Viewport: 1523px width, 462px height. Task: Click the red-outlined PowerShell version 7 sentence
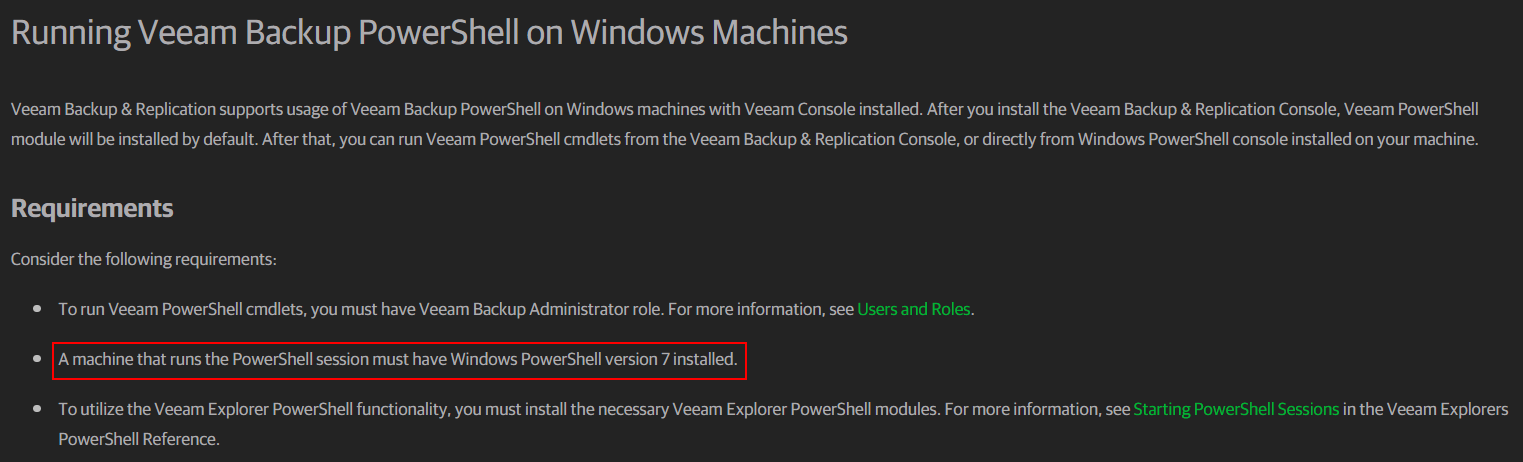point(398,359)
